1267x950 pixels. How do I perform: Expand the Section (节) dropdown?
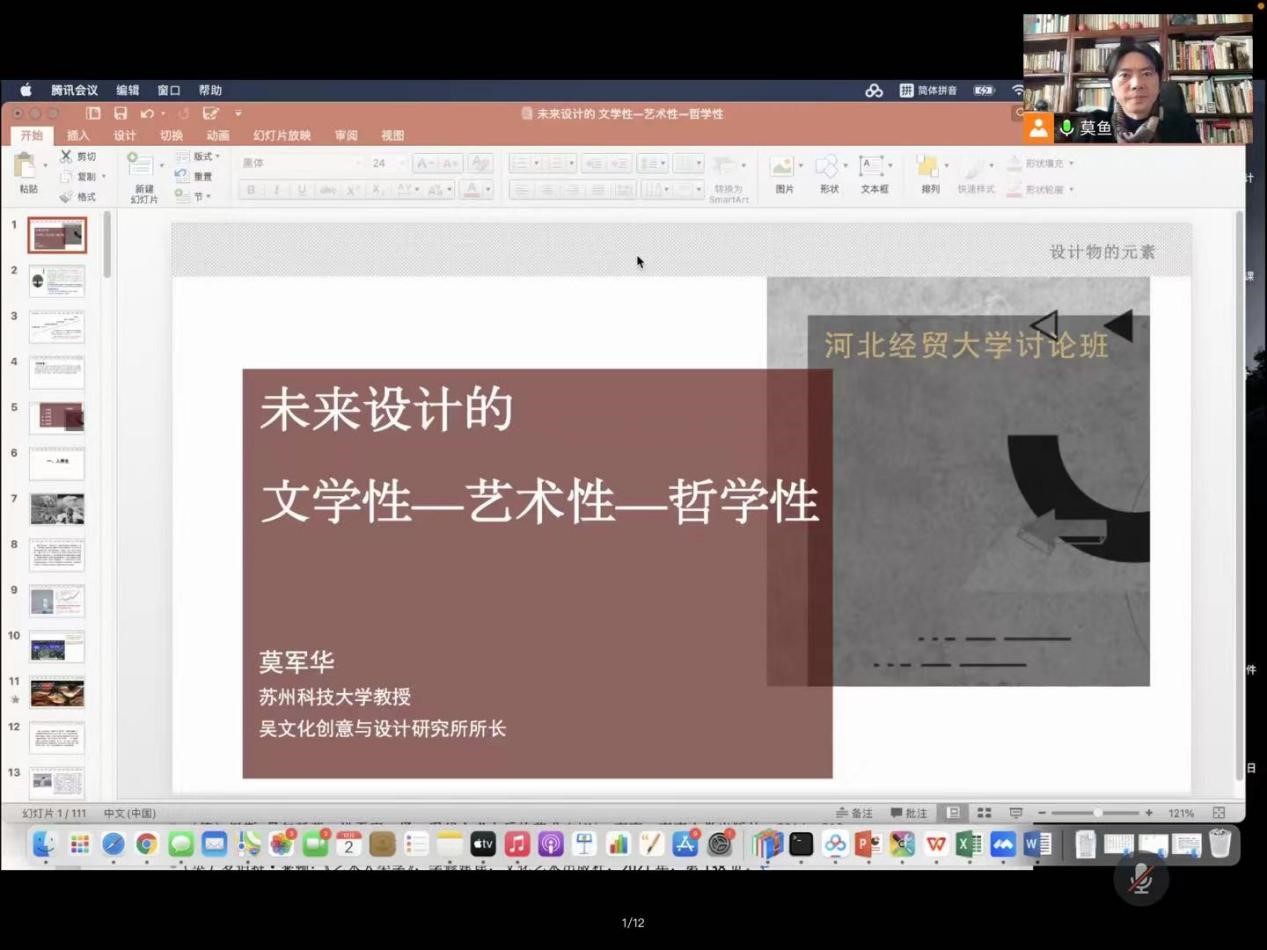[x=198, y=196]
